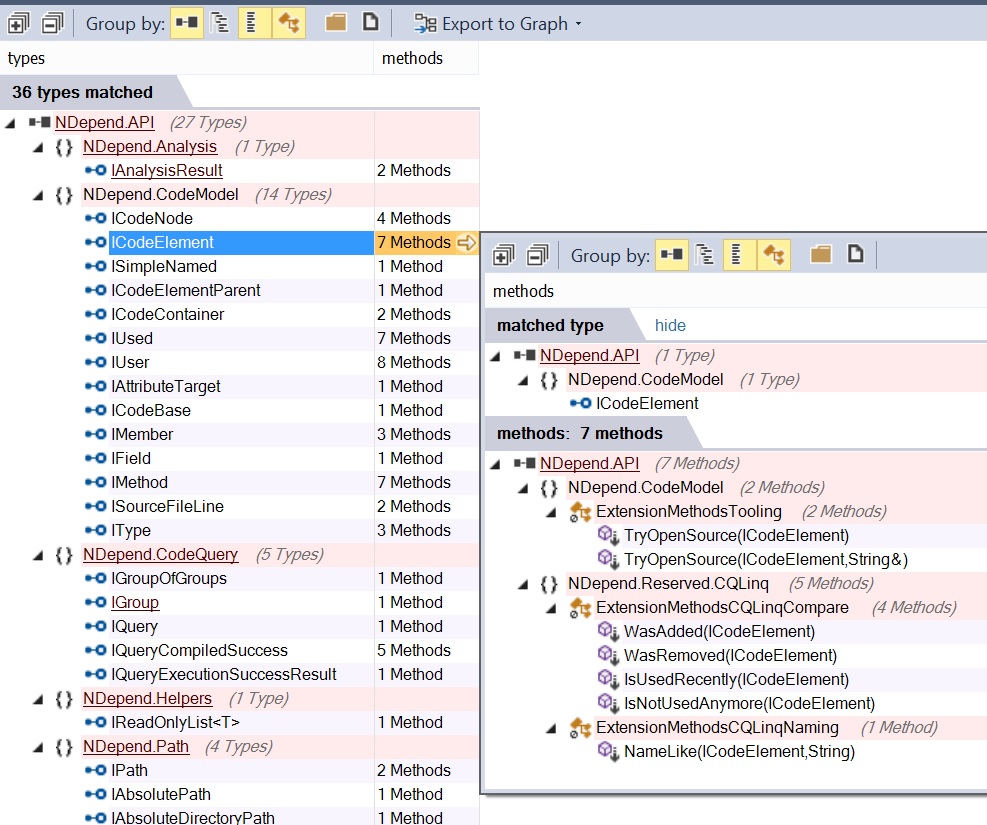Open IAnalysisResult interface link
Screen dimensions: 987x825
tap(167, 170)
